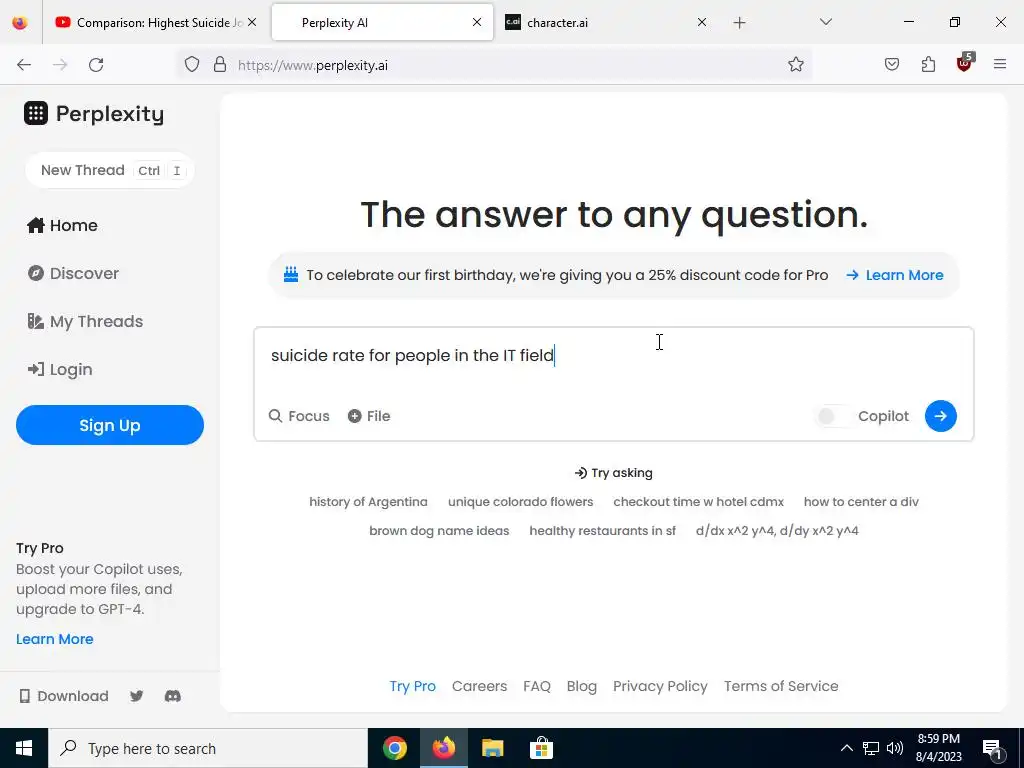Open the Blog footer link
The width and height of the screenshot is (1024, 768).
582,686
